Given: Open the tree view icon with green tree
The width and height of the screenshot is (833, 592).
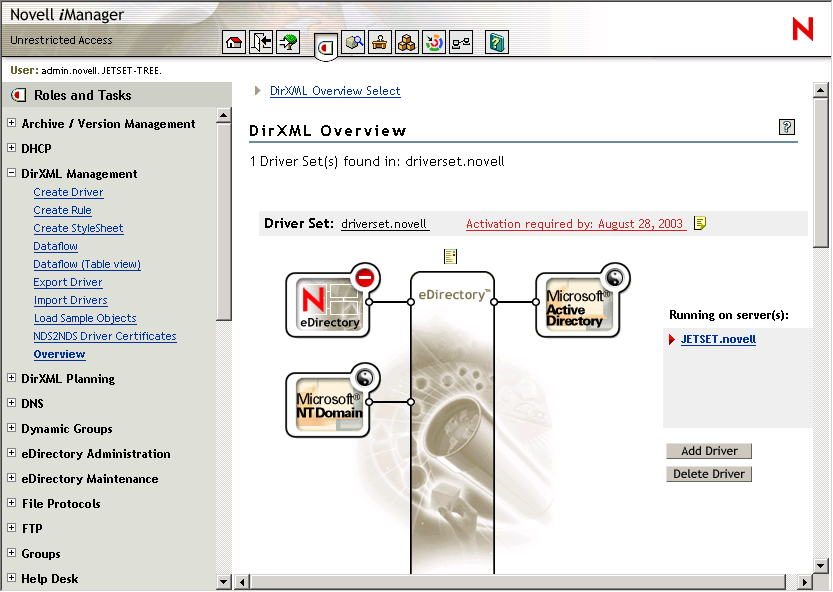Looking at the screenshot, I should click(x=288, y=42).
